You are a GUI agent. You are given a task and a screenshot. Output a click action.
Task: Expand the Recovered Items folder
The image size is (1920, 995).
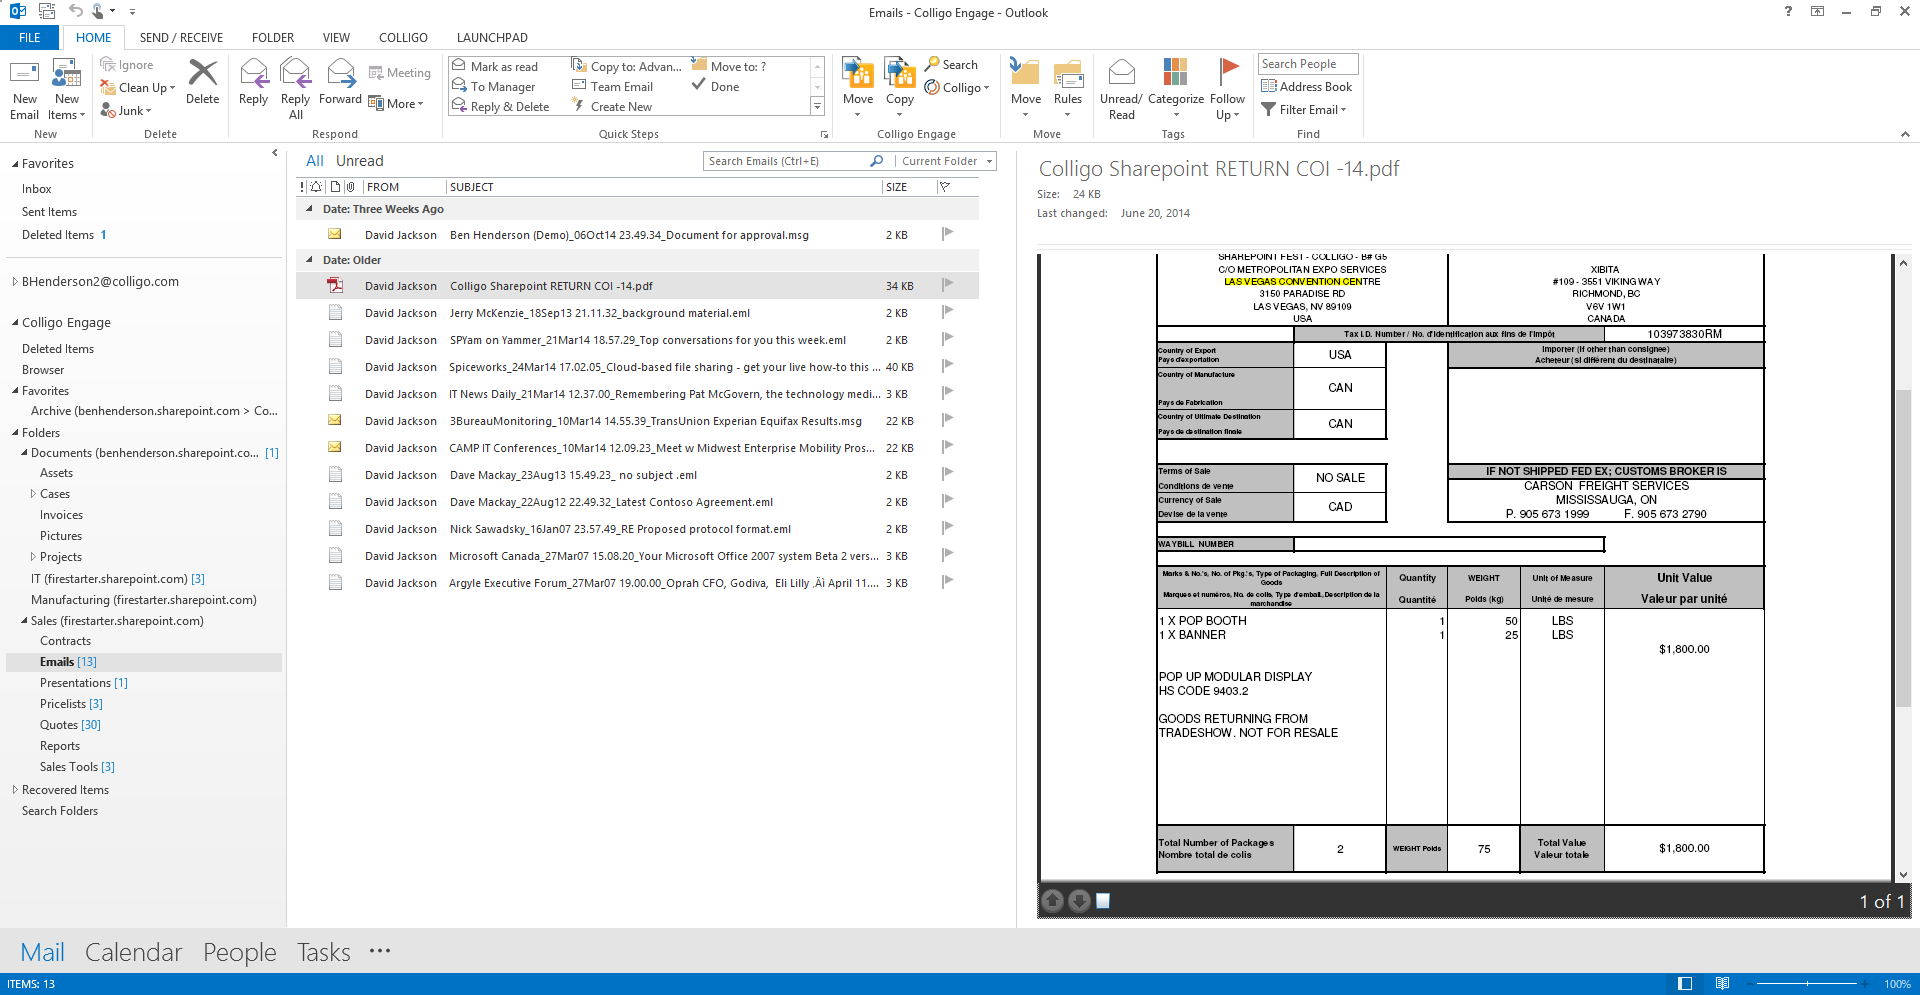point(15,790)
